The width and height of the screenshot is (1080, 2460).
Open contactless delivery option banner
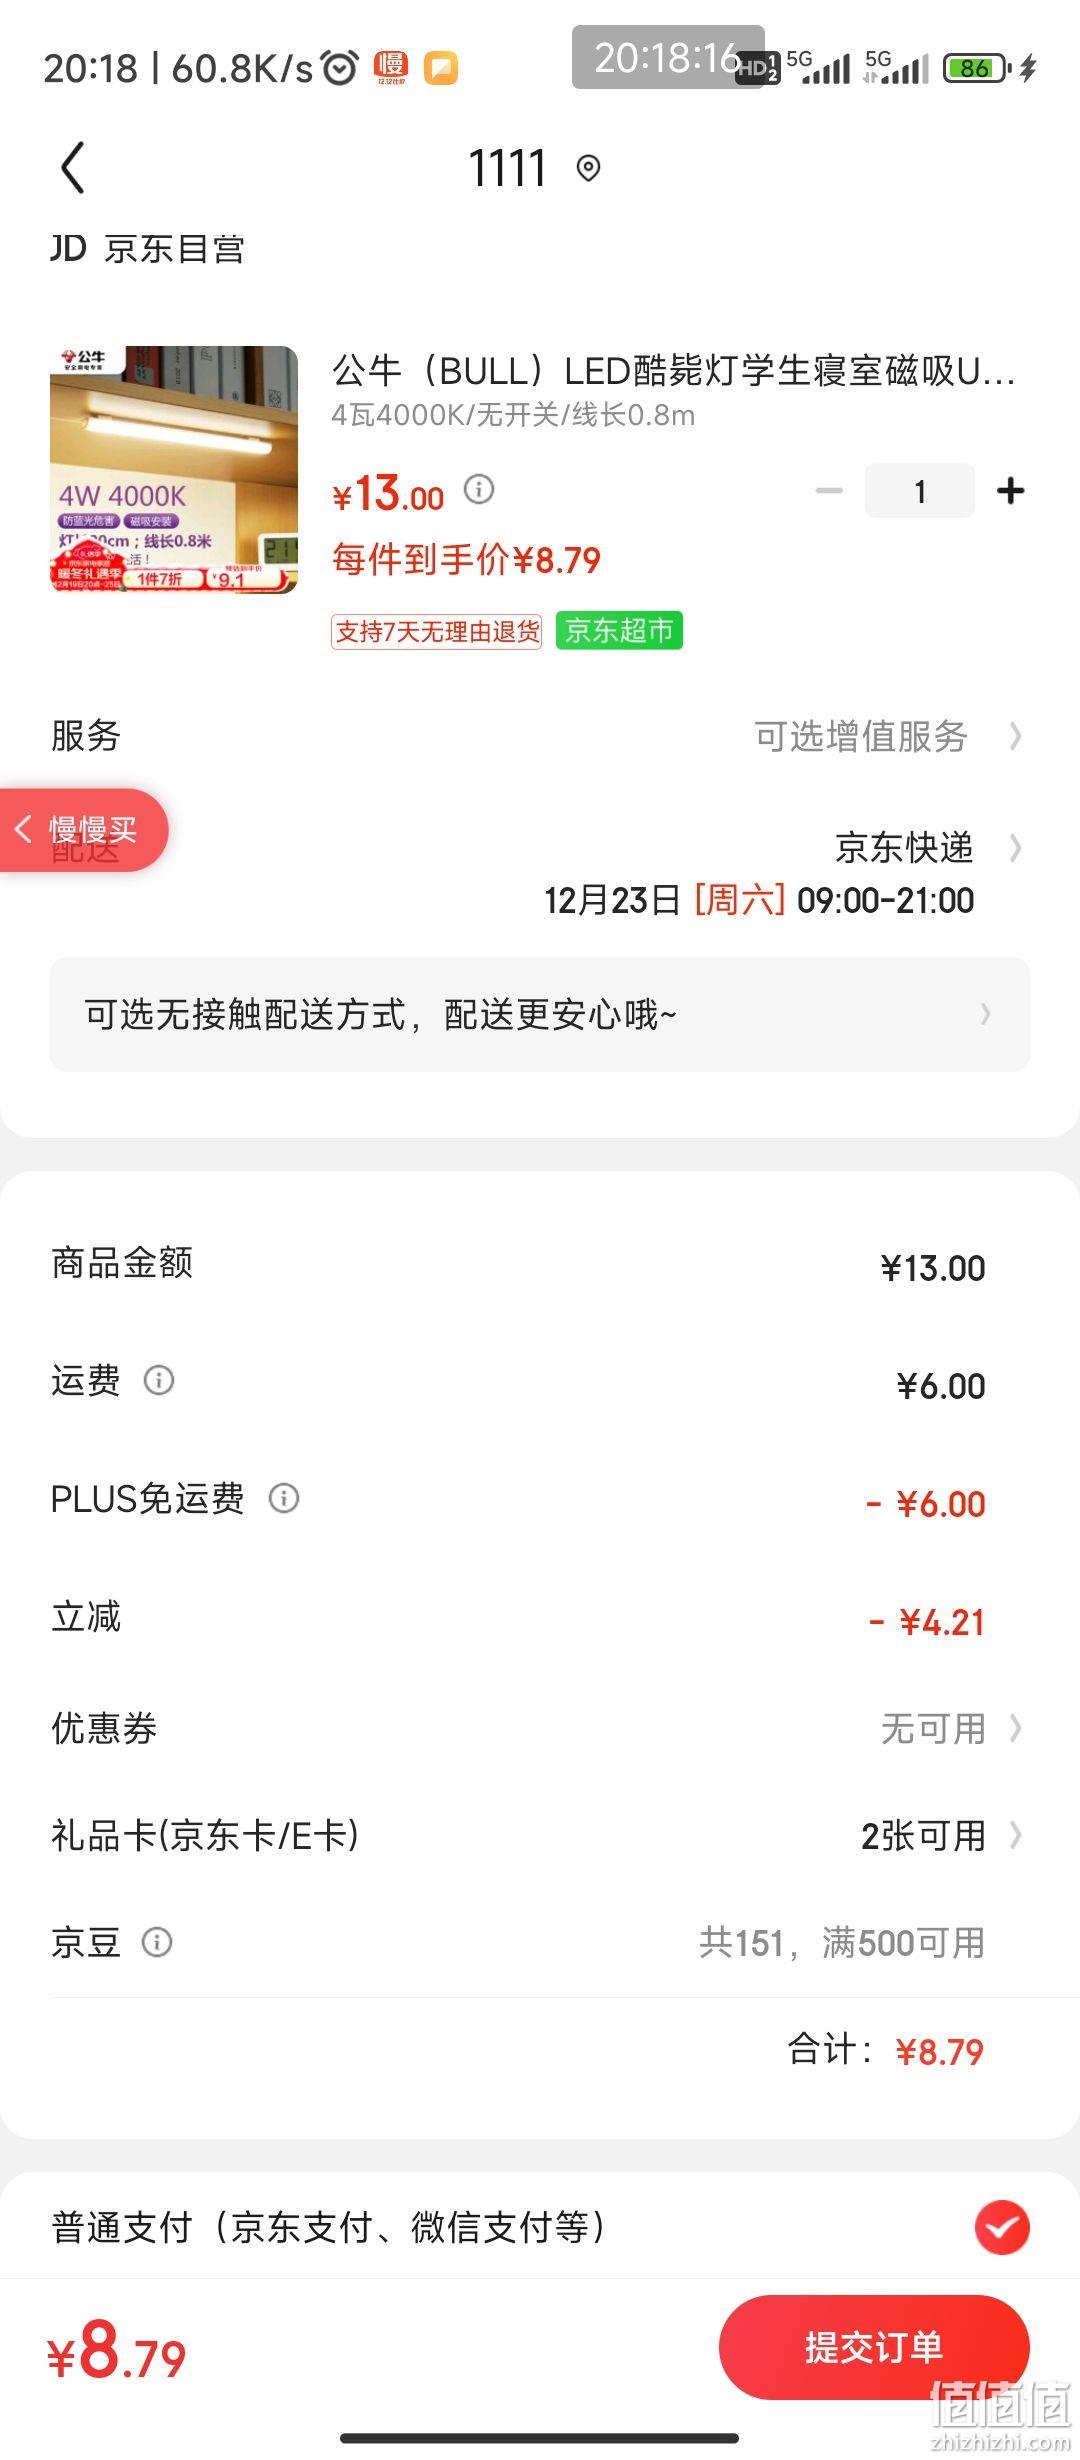tap(540, 1014)
